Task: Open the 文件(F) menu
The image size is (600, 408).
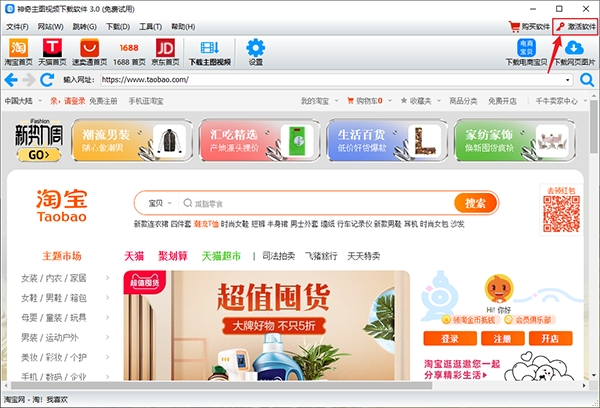Action: 17,27
